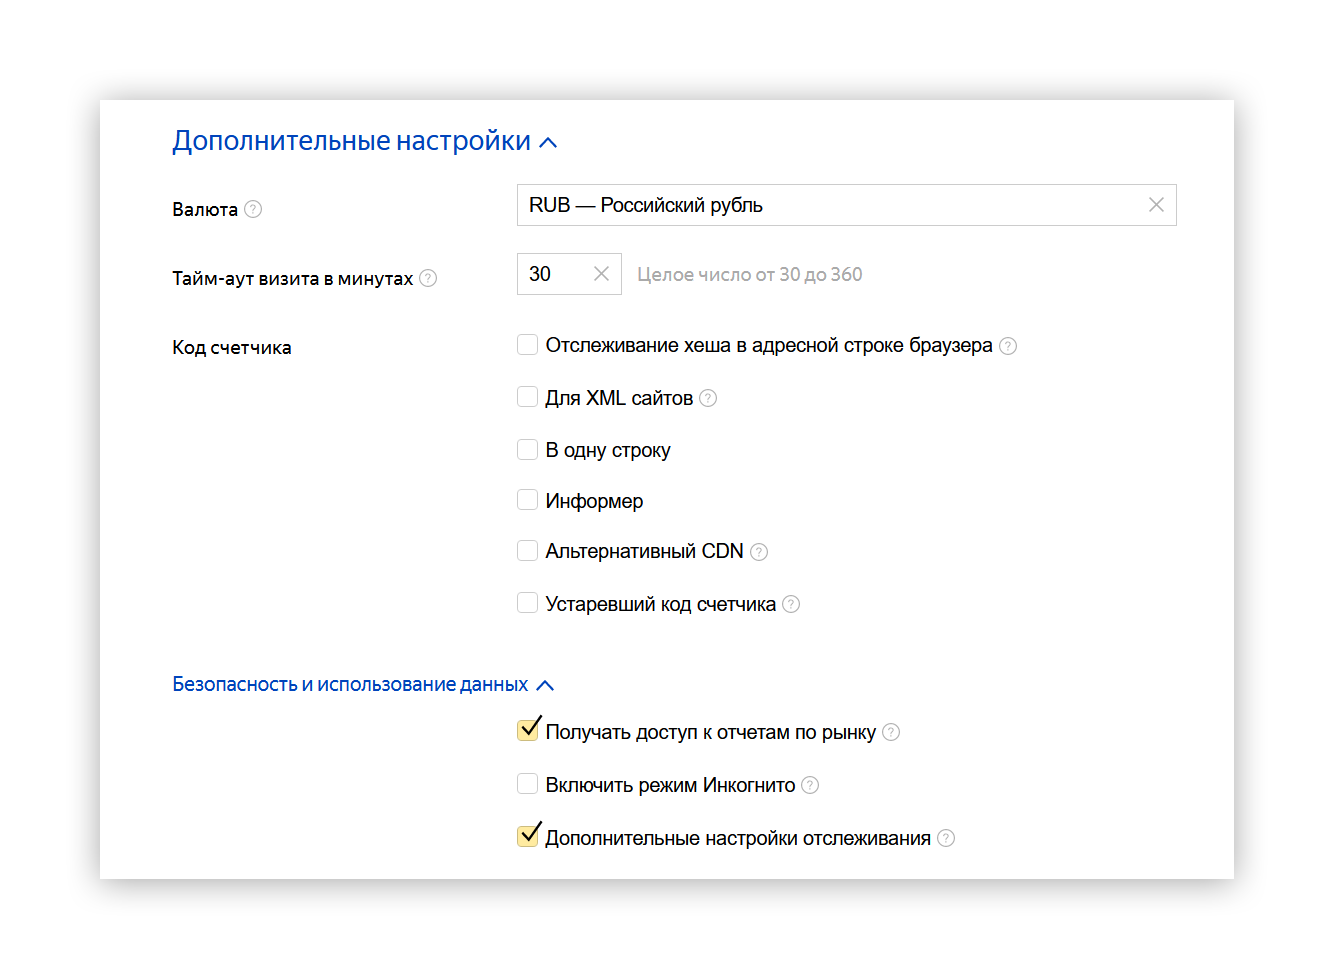Click help icon beside Тайм-аут визита в минутах
Image resolution: width=1334 pixels, height=979 pixels.
click(x=428, y=278)
